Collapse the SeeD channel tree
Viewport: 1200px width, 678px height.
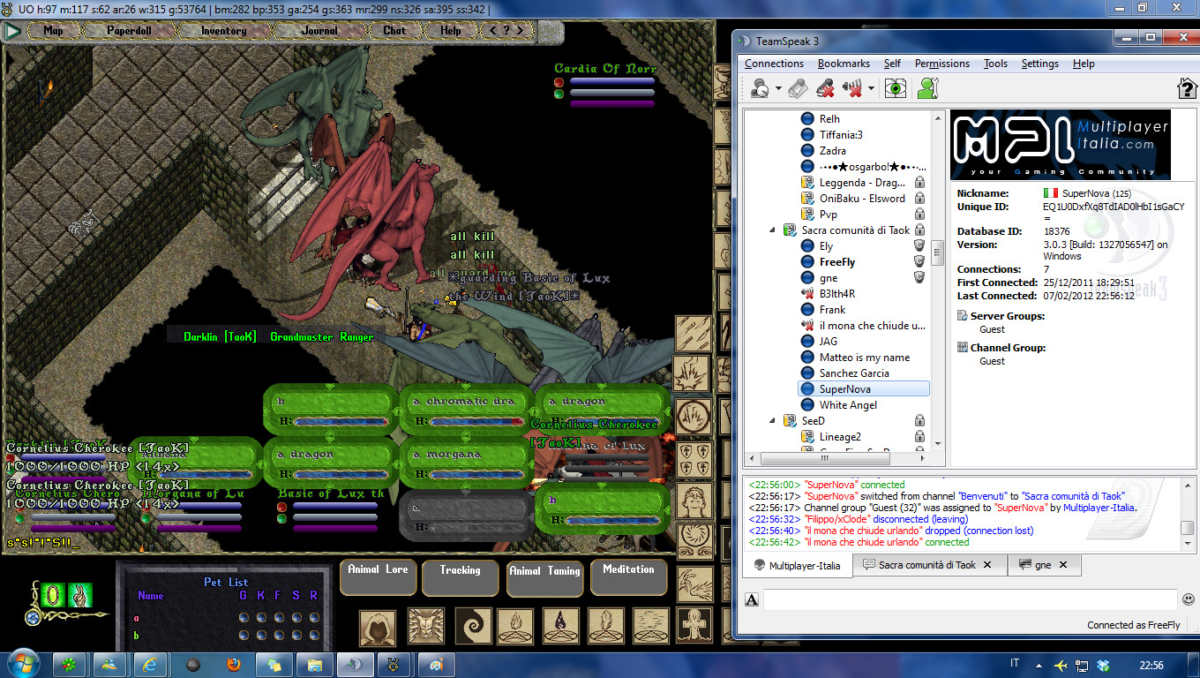tap(772, 421)
